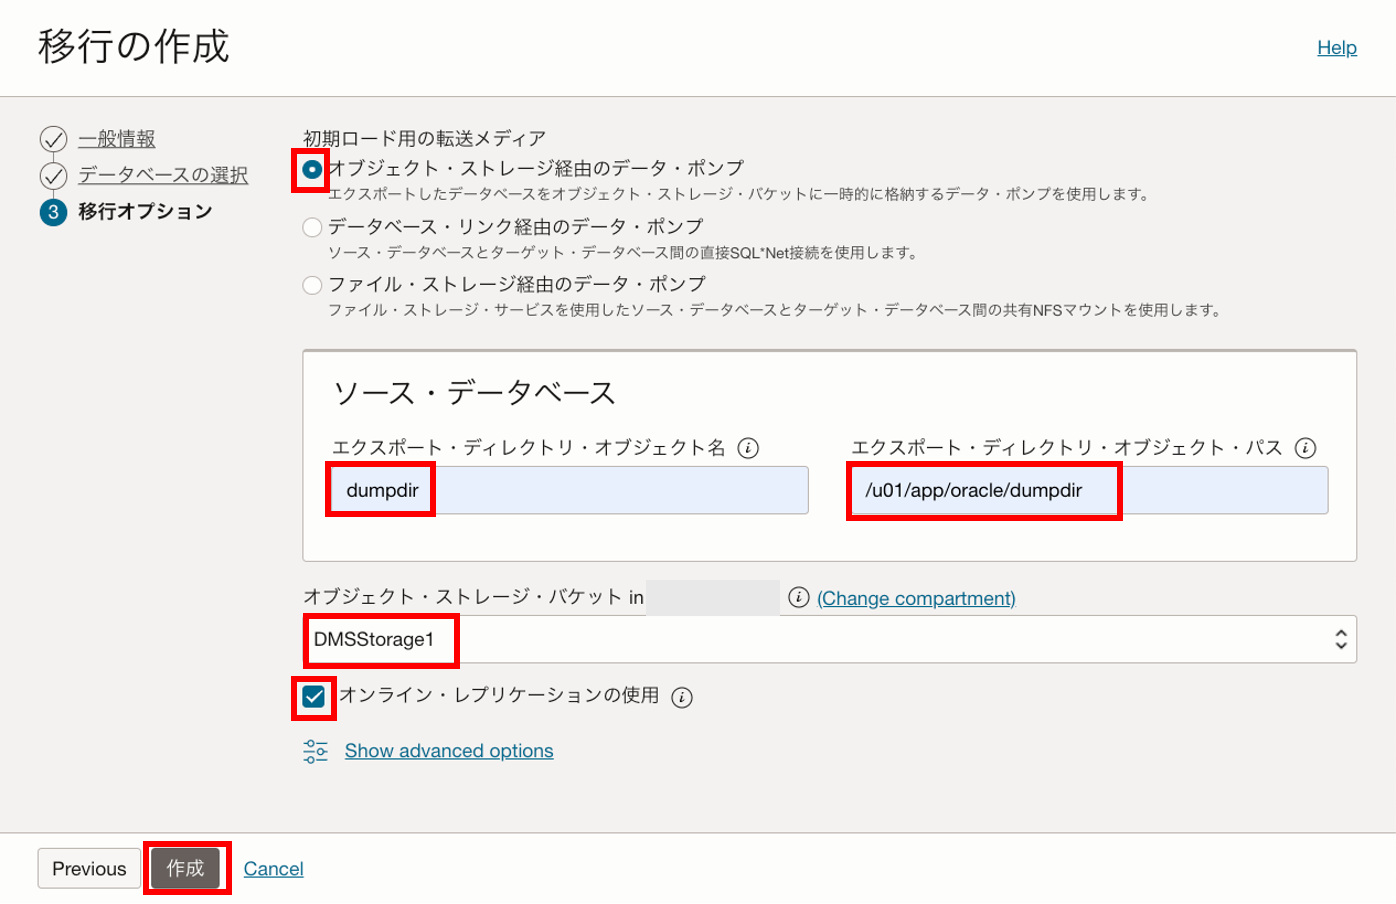Screen dimensions: 1396x904
Task: Click the Change compartment link
Action: point(916,597)
